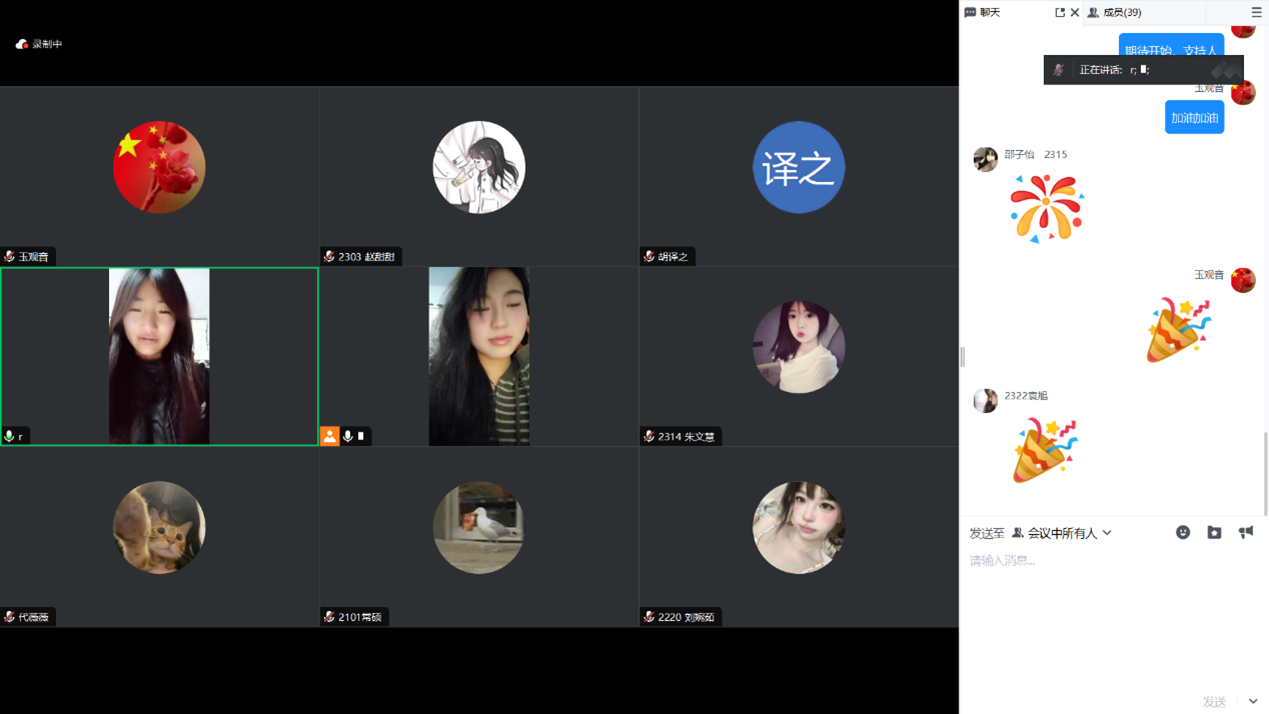Close the chat panel tab
The width and height of the screenshot is (1269, 714).
pos(1075,13)
